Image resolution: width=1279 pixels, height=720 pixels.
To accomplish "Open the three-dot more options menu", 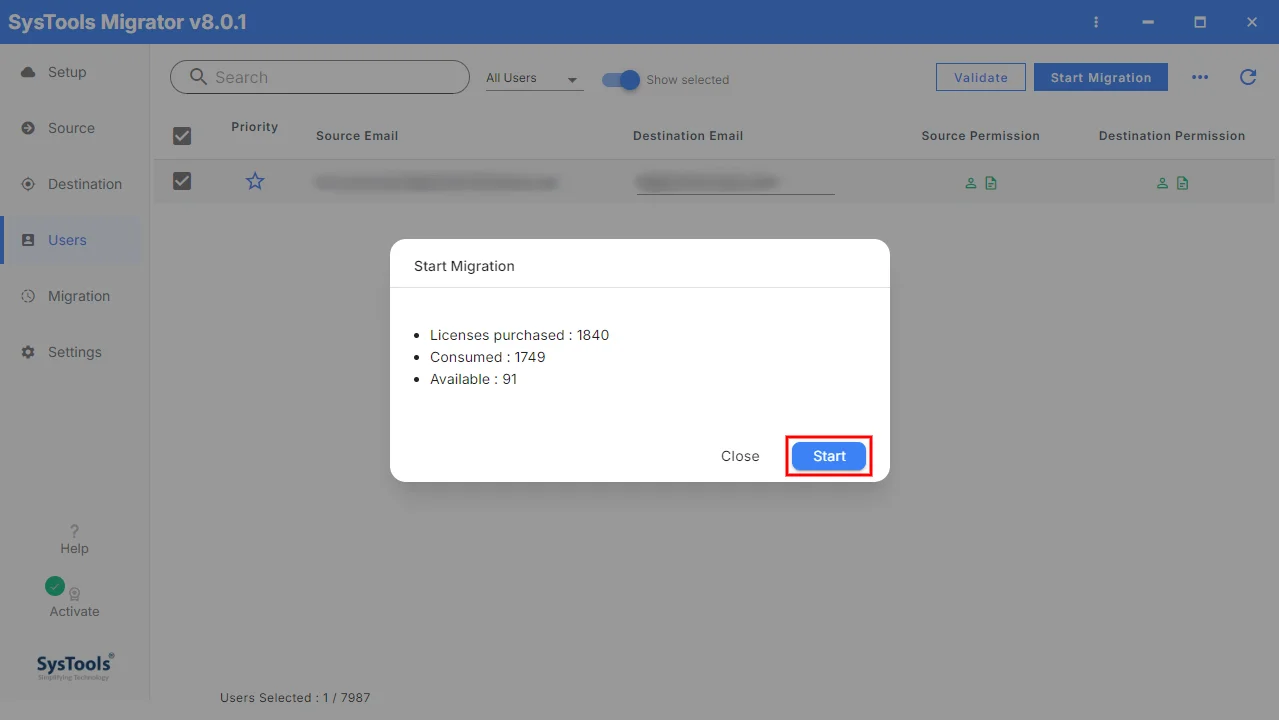I will point(1200,78).
